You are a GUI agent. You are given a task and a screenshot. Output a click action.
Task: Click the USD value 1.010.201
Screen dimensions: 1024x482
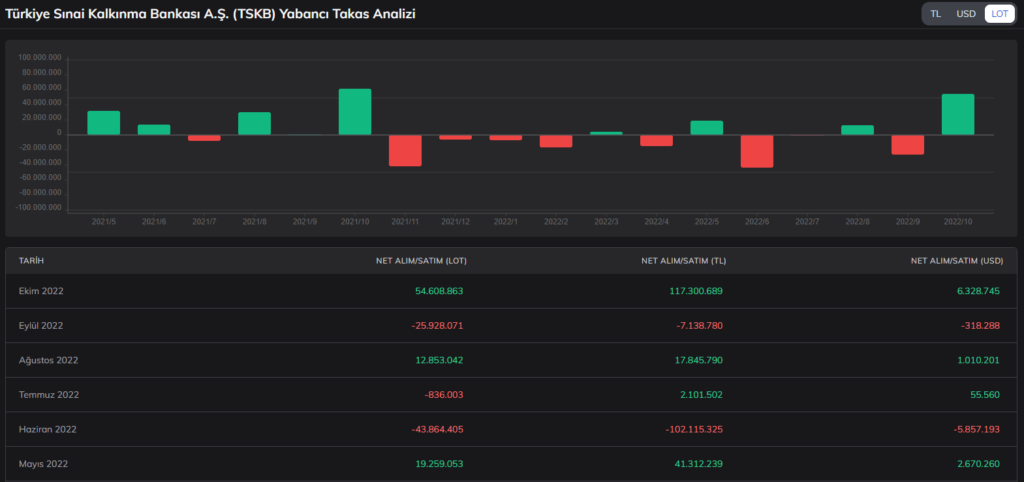[979, 360]
